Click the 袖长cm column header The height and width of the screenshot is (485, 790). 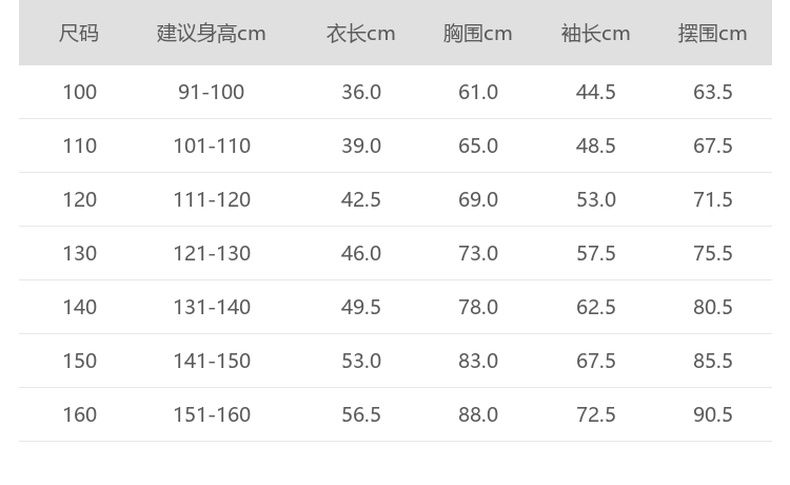click(x=596, y=33)
